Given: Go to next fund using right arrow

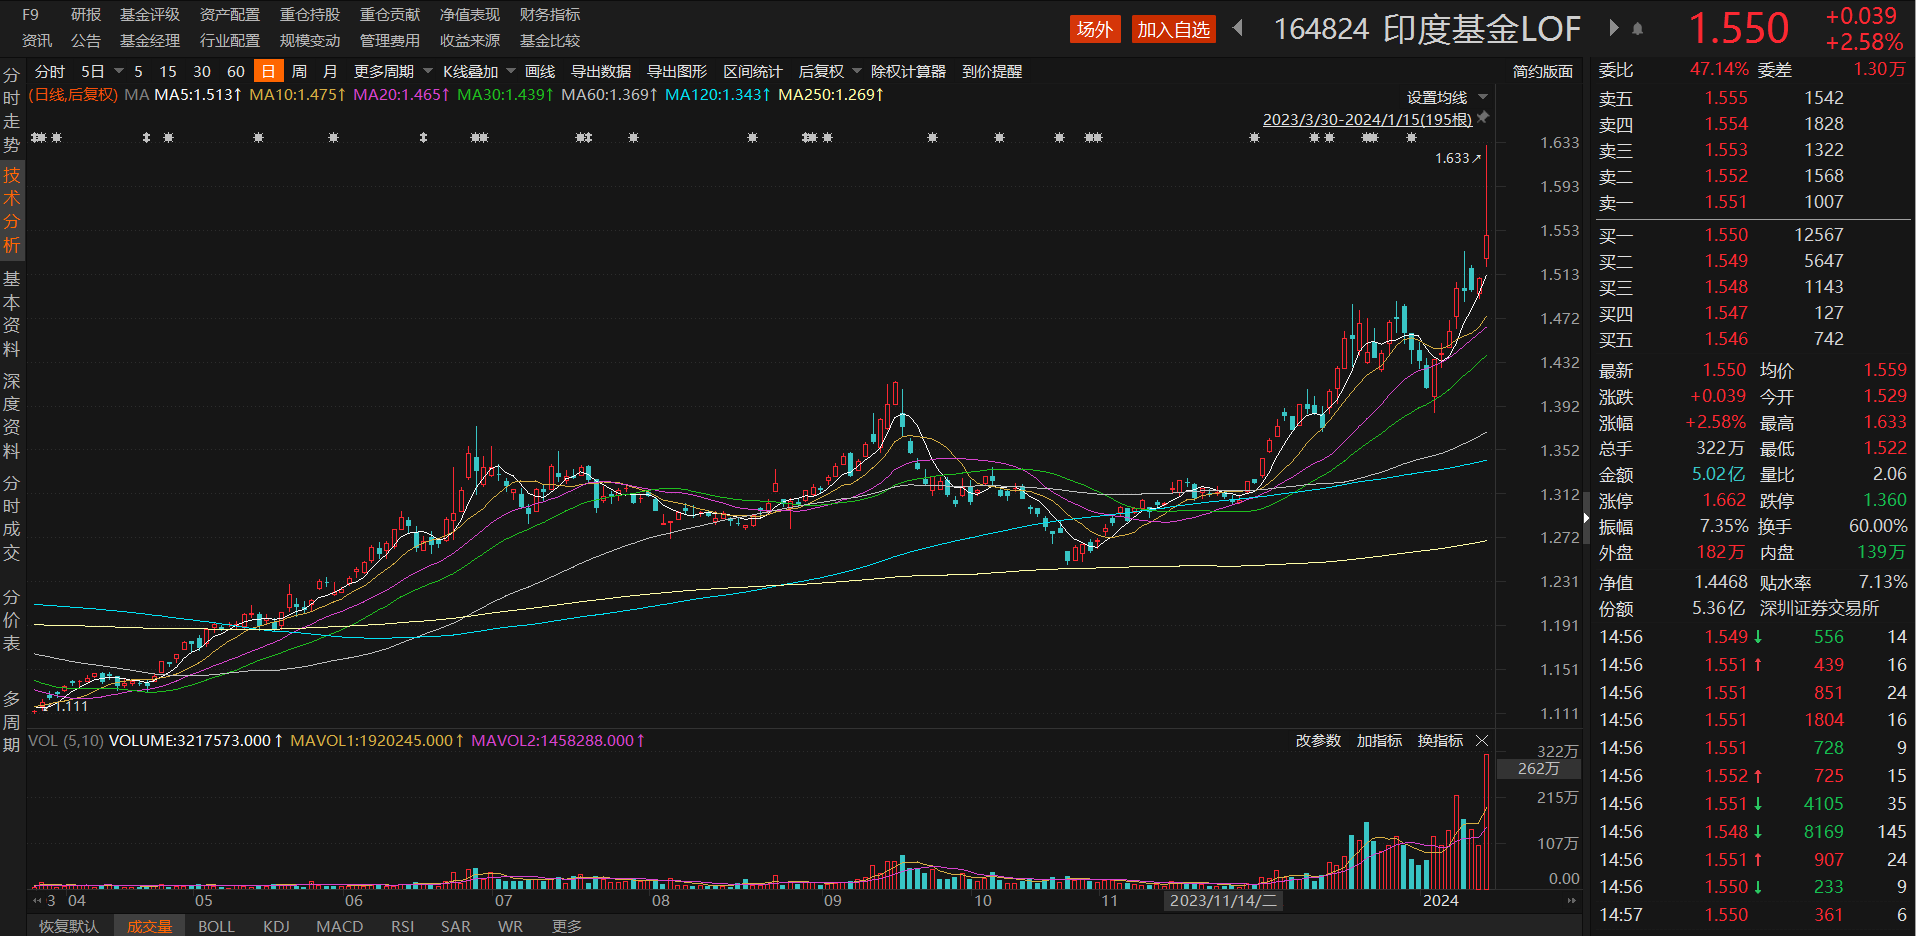Looking at the screenshot, I should tap(1613, 28).
